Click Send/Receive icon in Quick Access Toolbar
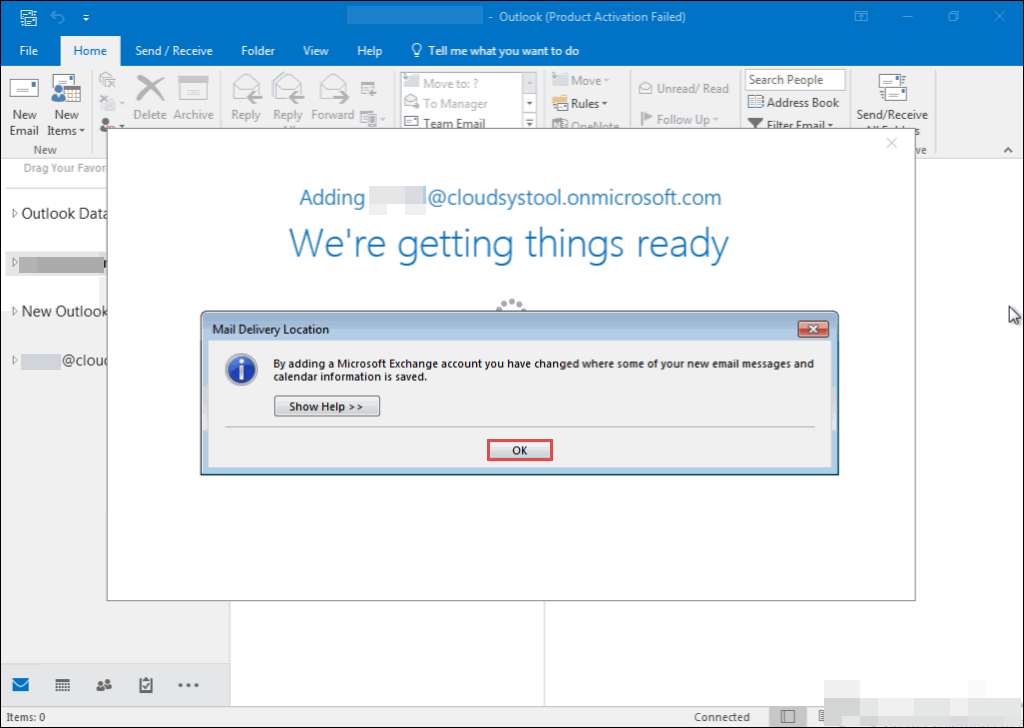The height and width of the screenshot is (728, 1024). click(28, 17)
